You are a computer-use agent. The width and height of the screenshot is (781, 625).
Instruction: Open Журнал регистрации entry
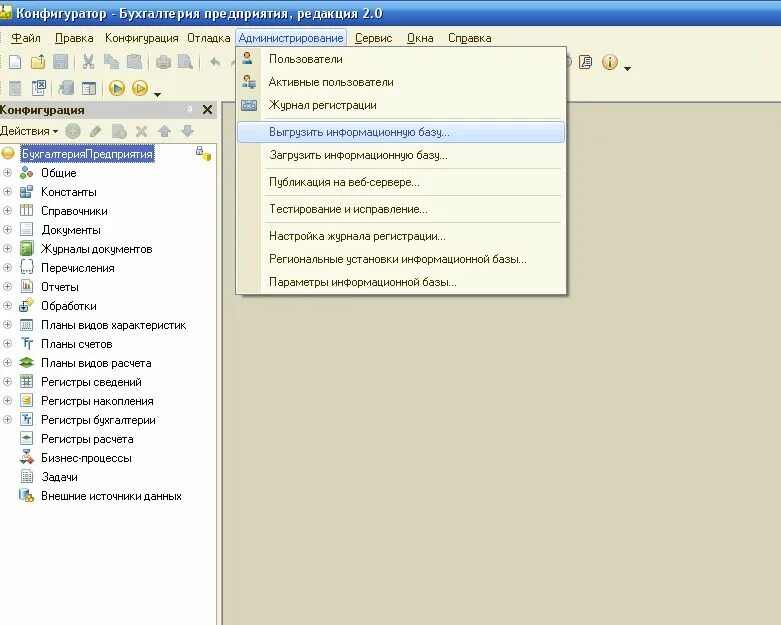(401, 105)
